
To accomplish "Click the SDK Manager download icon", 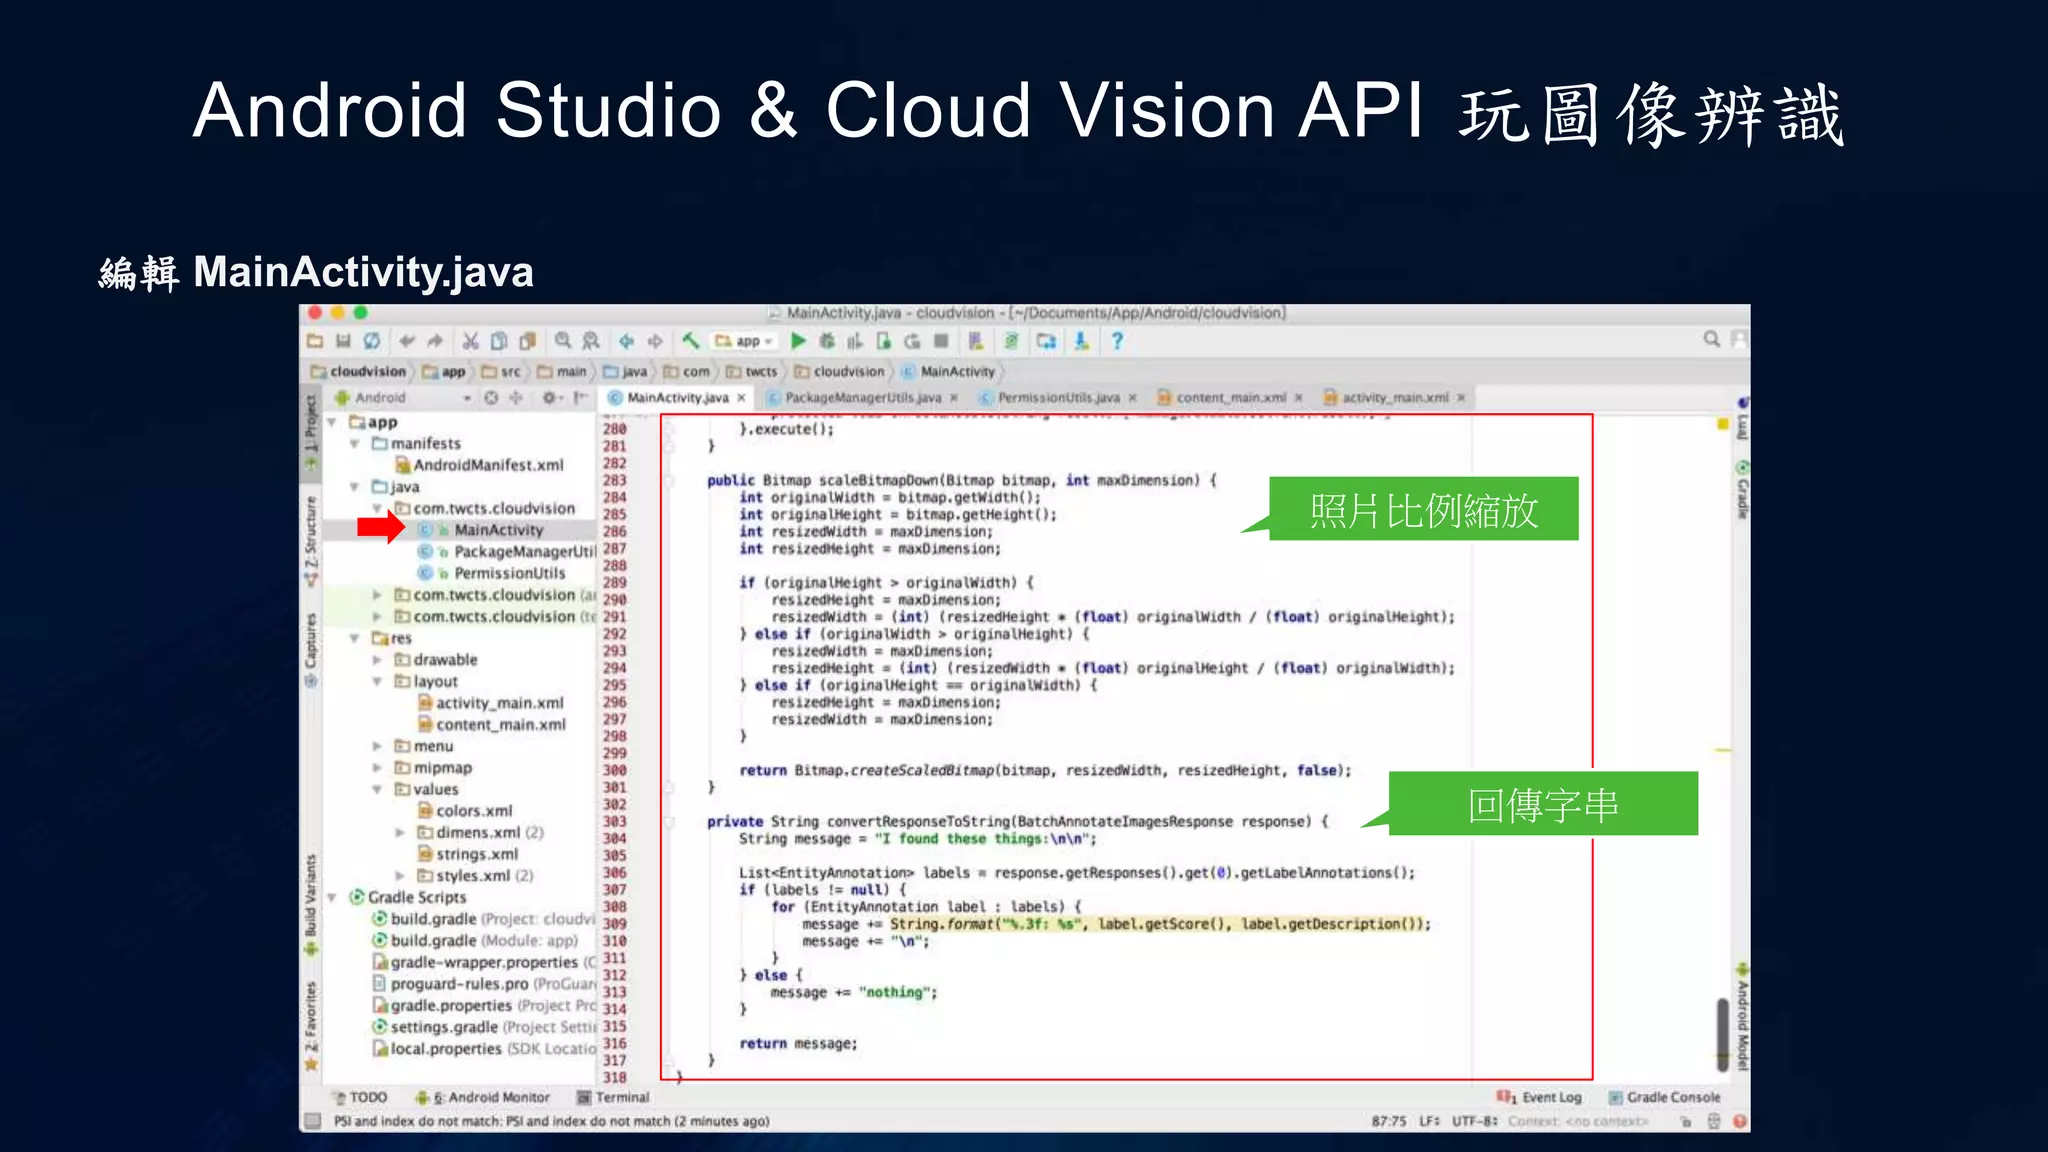I will coord(1081,341).
